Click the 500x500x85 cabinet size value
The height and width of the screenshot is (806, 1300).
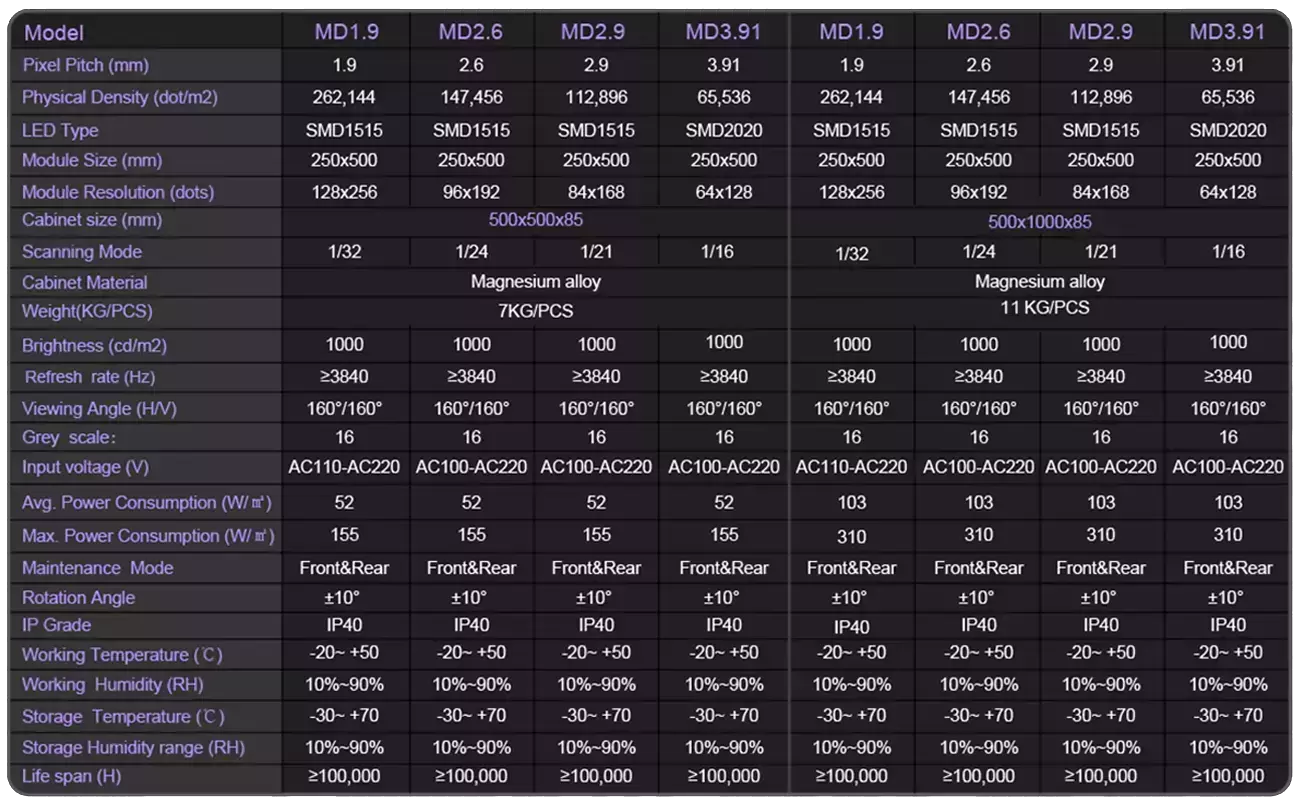point(535,219)
